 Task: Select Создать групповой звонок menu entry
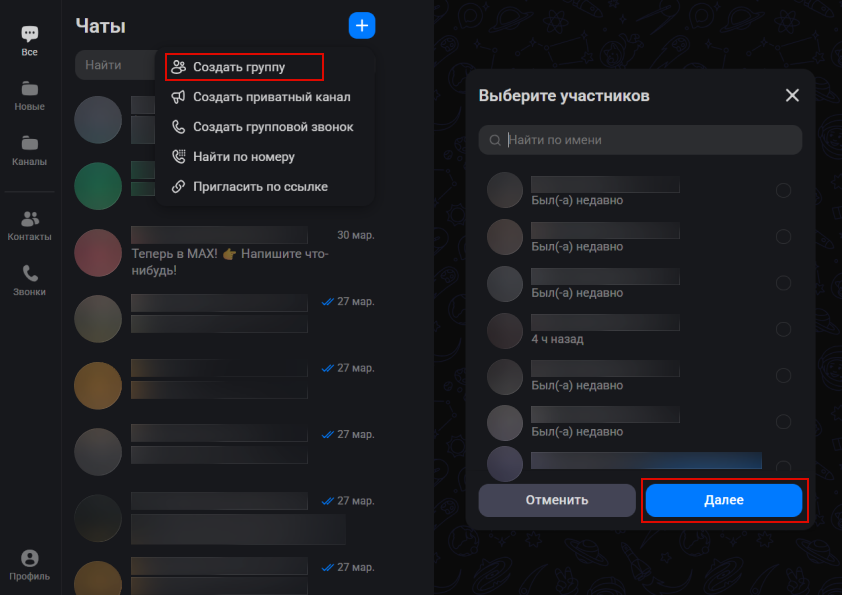[x=244, y=126]
